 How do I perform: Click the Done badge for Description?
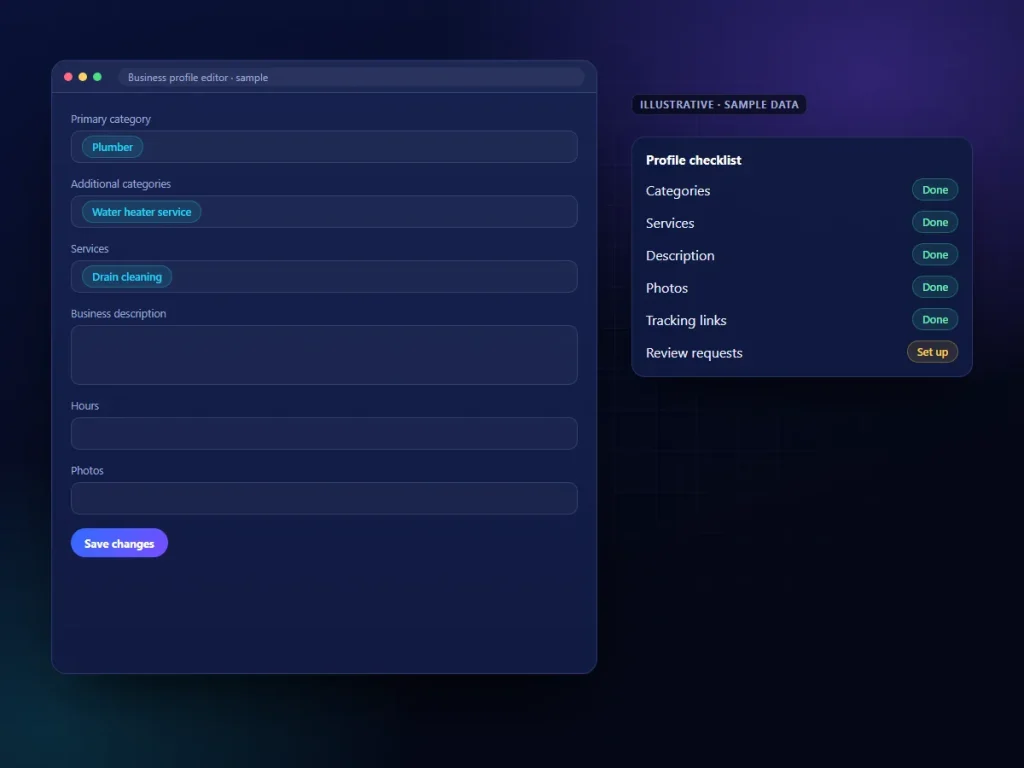(935, 255)
